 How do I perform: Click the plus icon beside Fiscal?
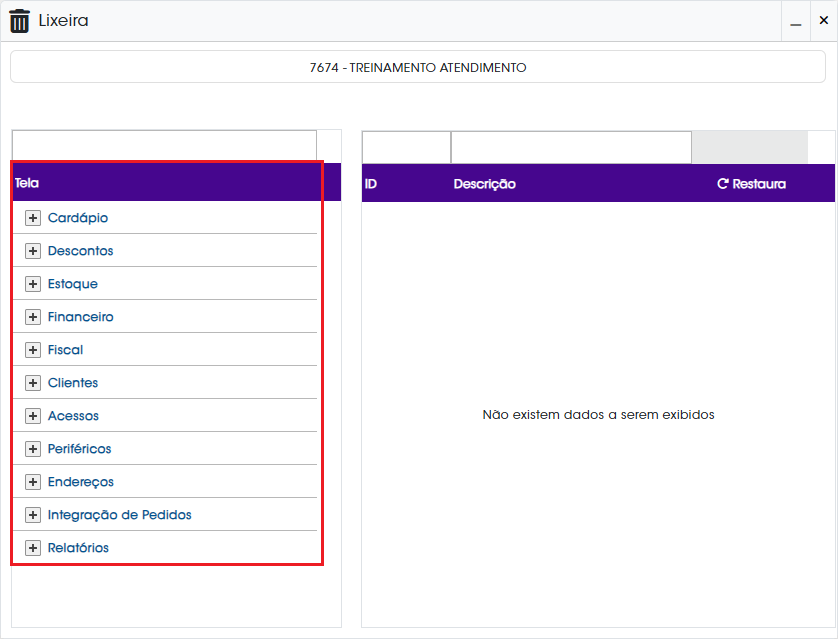(33, 350)
